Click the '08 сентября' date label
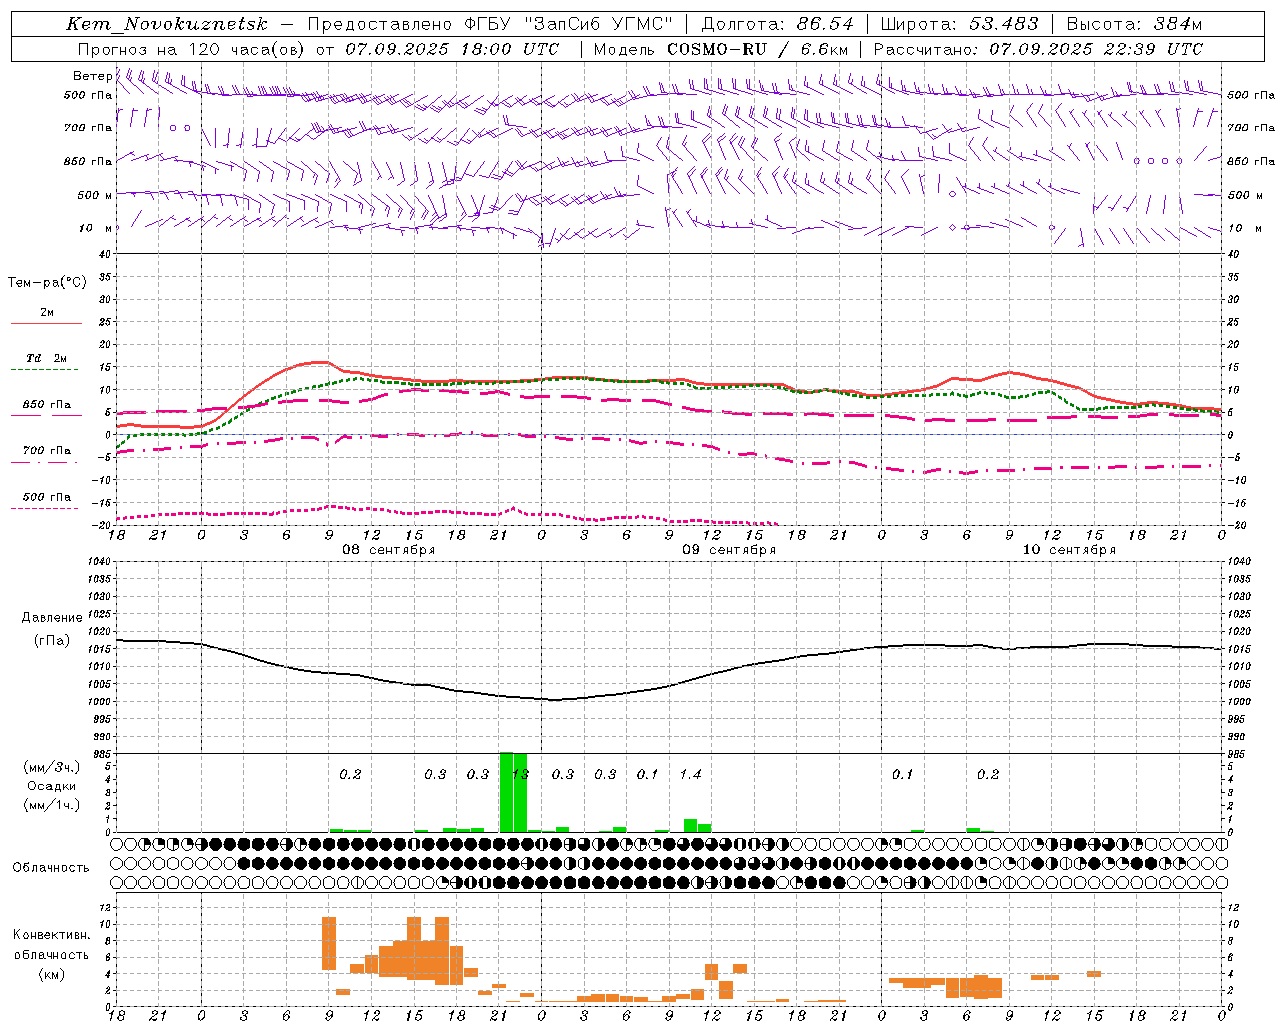Viewport: 1280px width, 1024px height. (x=388, y=550)
